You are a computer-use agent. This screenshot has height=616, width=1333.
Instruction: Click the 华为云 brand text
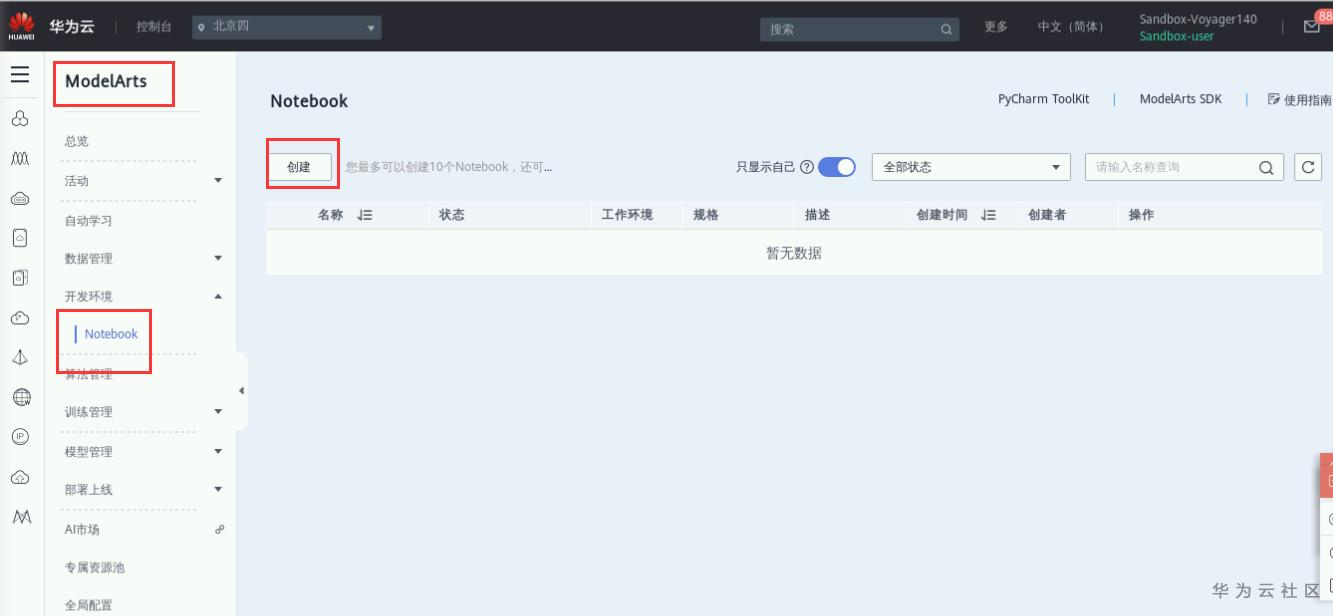72,27
